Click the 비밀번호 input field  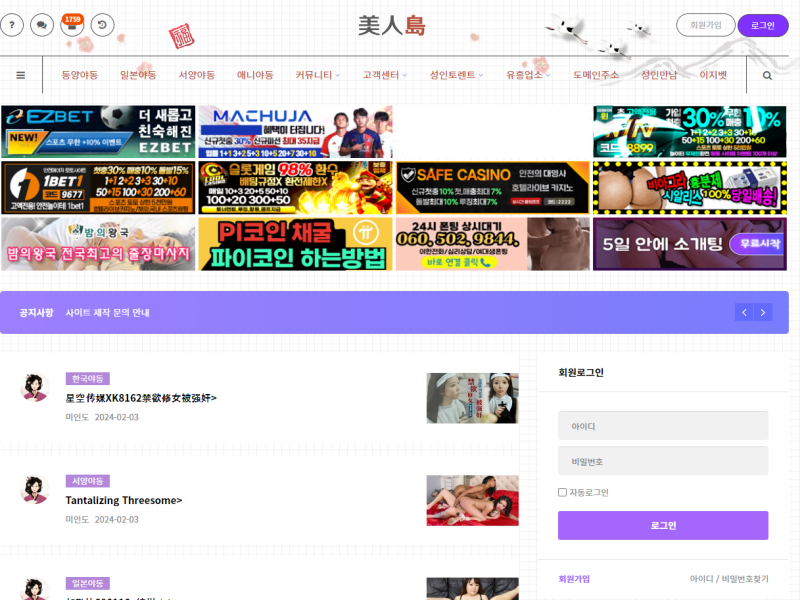[663, 461]
